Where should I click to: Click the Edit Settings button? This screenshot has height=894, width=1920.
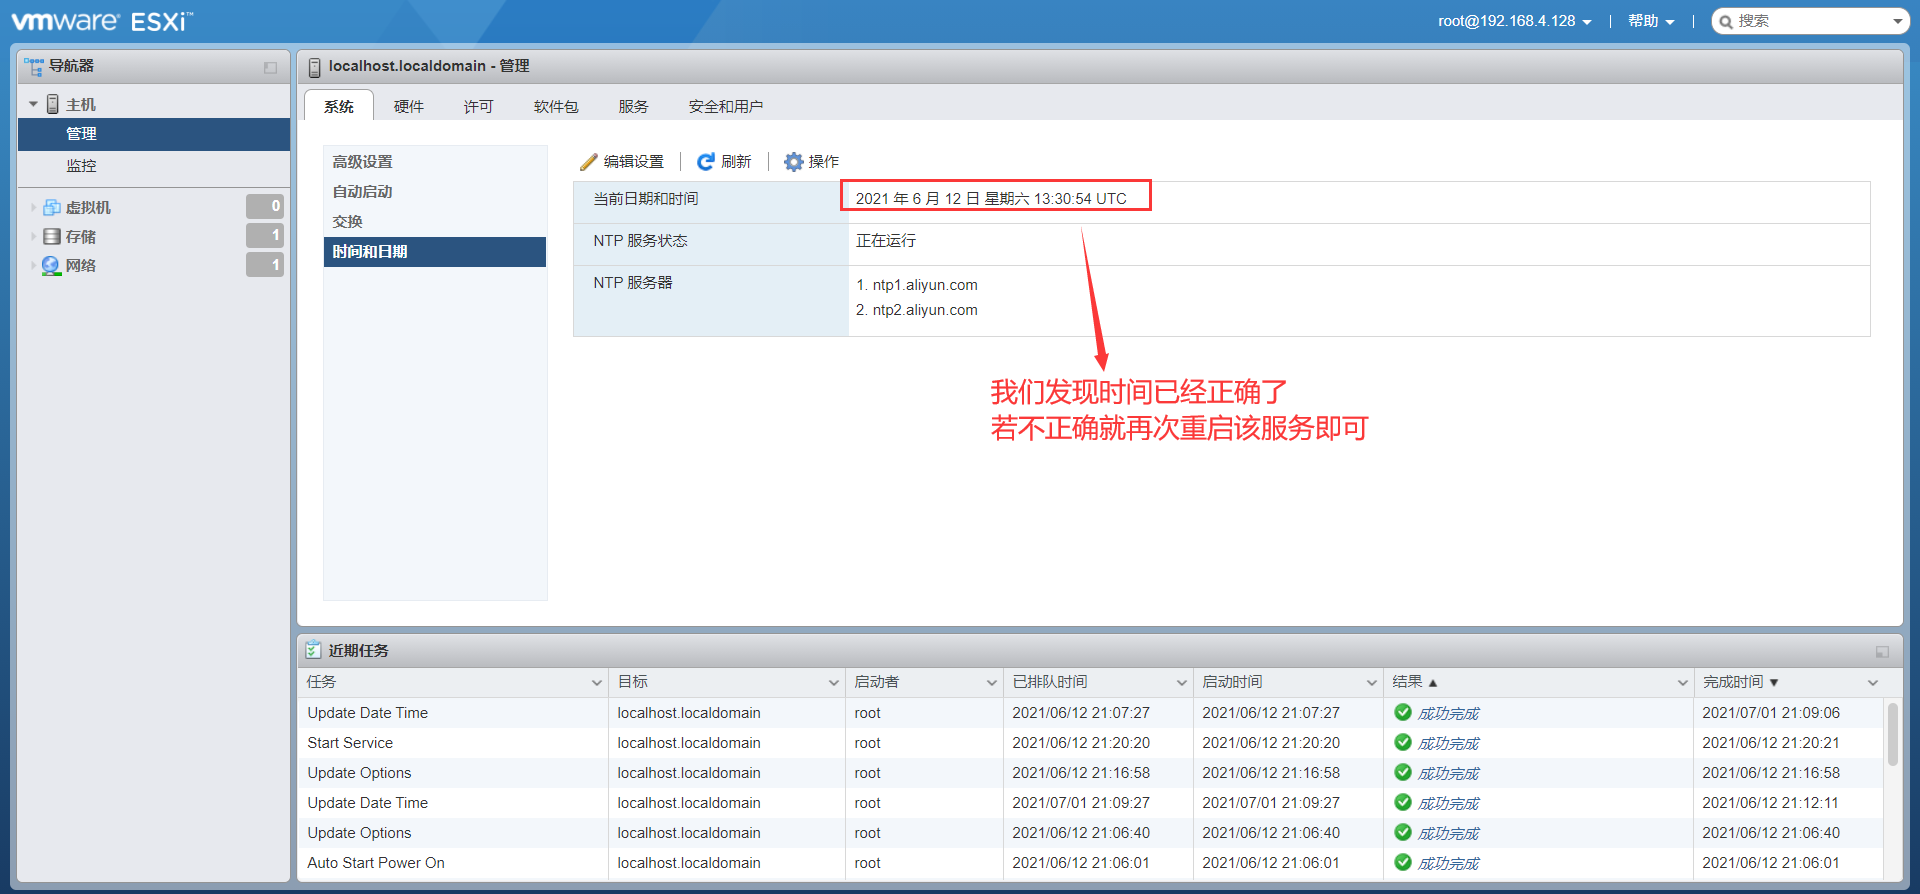(x=622, y=161)
